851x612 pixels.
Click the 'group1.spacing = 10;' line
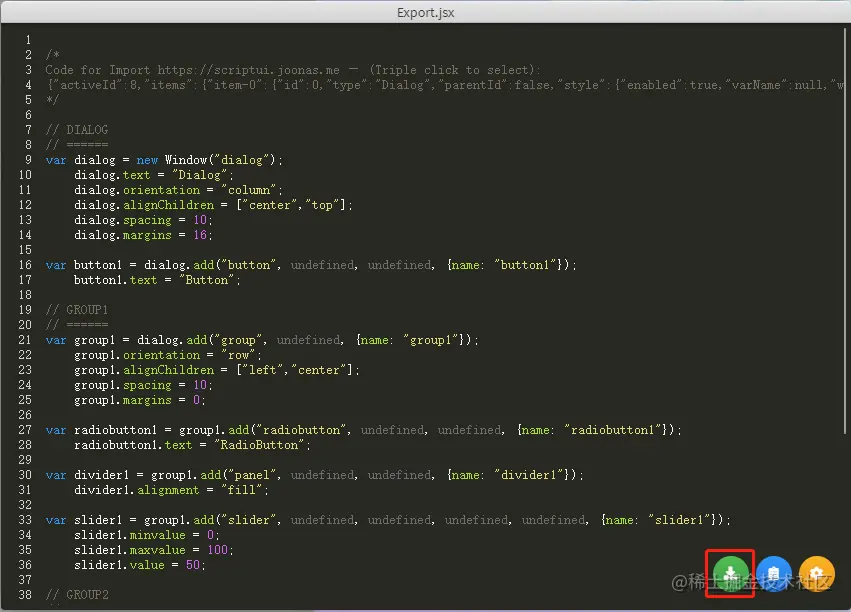(x=143, y=385)
